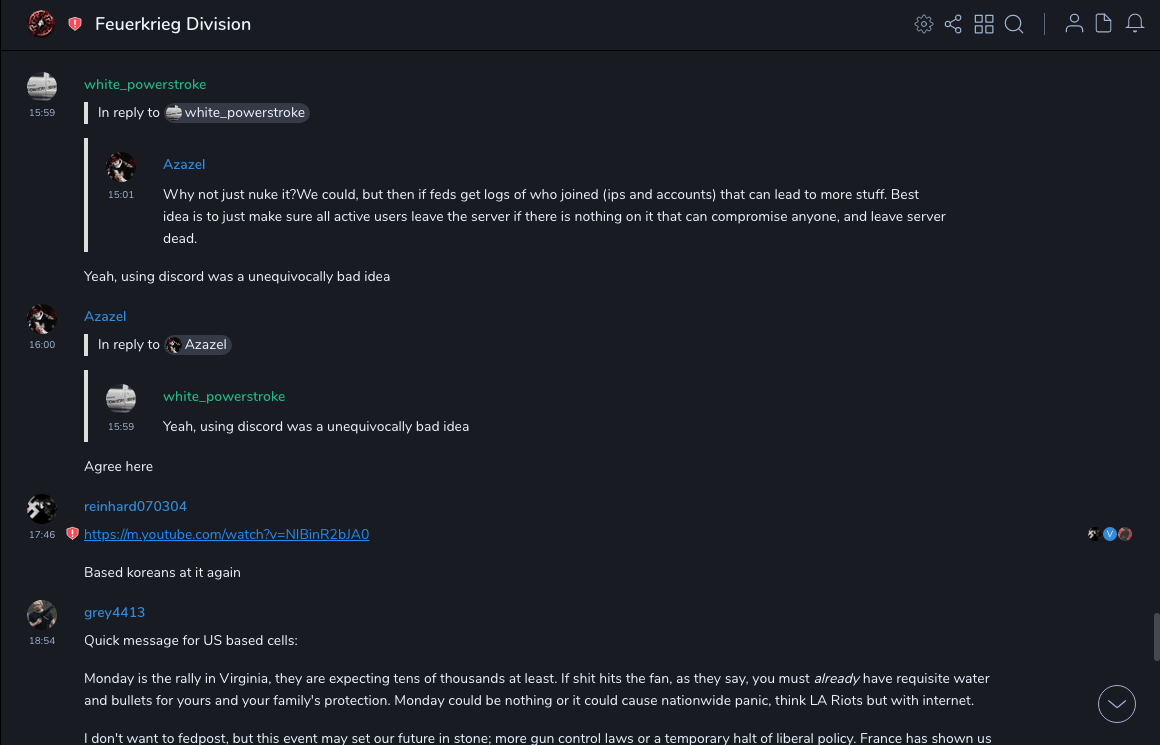Click username grey4413

point(114,612)
